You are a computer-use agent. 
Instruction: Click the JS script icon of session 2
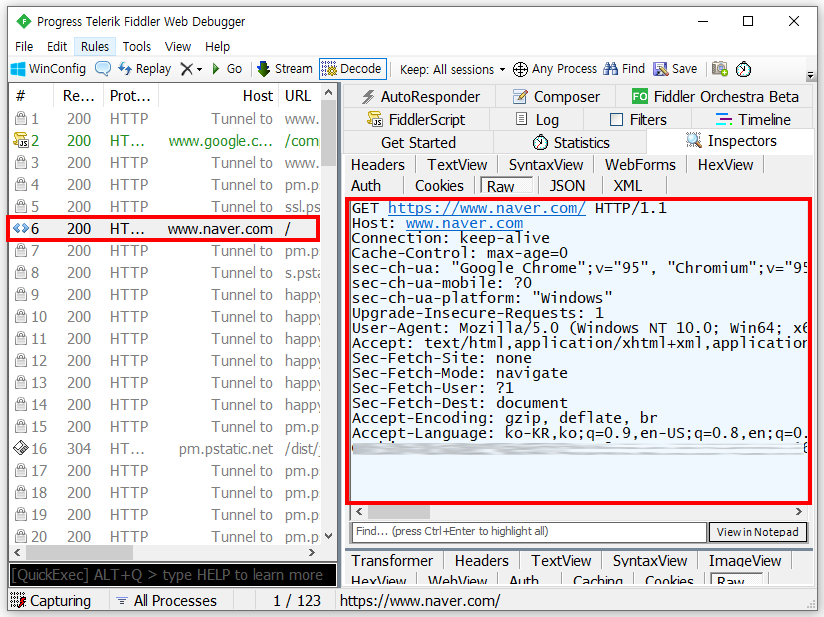pos(20,140)
